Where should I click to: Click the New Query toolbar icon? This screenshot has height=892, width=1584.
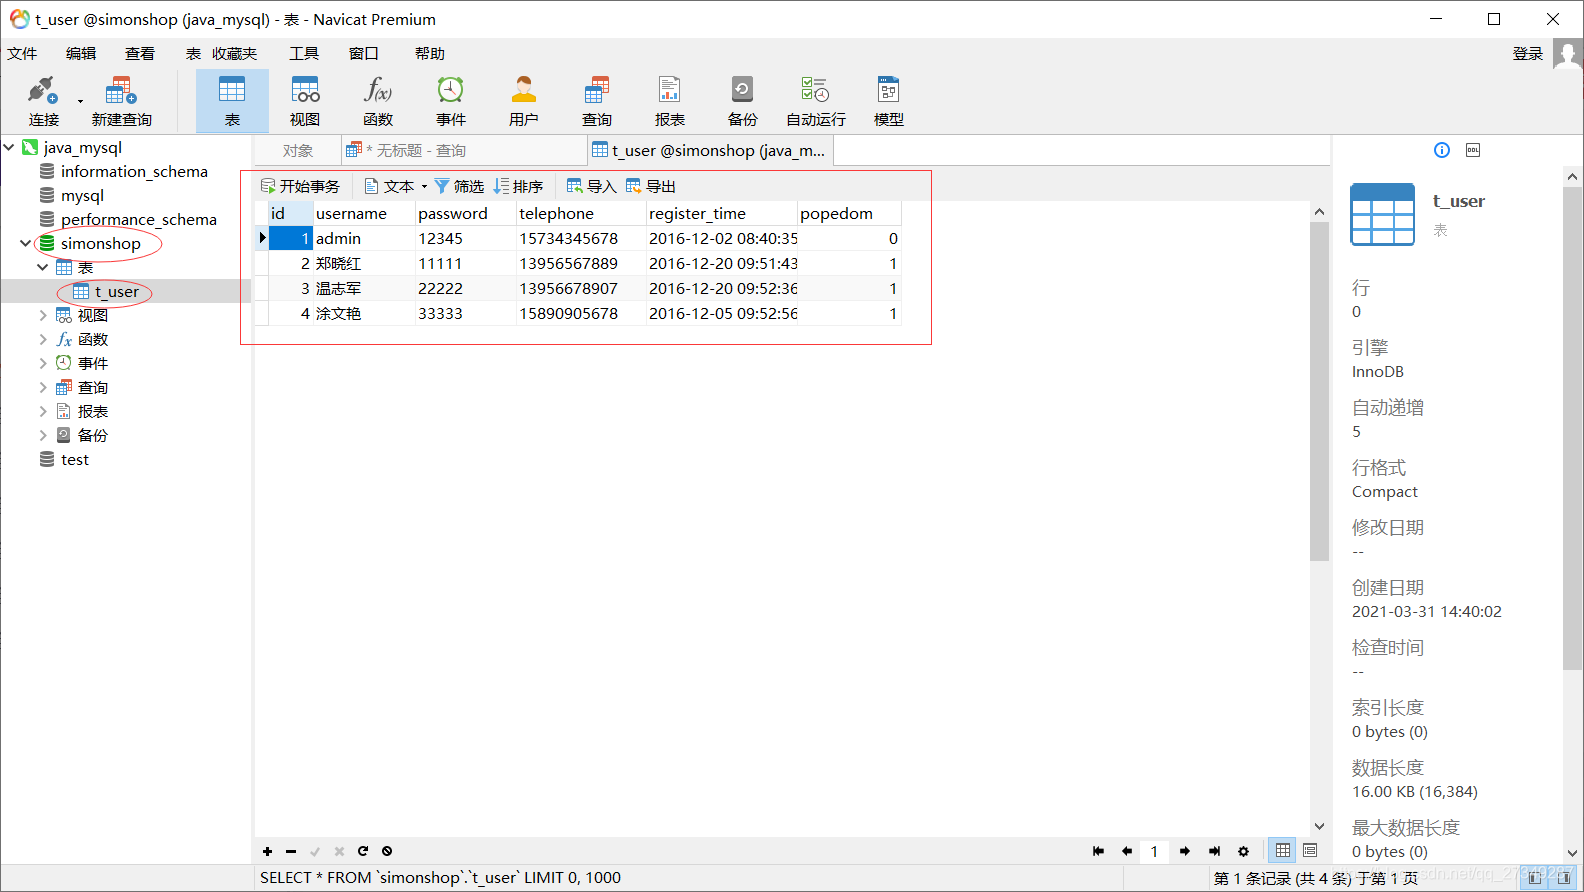click(121, 101)
